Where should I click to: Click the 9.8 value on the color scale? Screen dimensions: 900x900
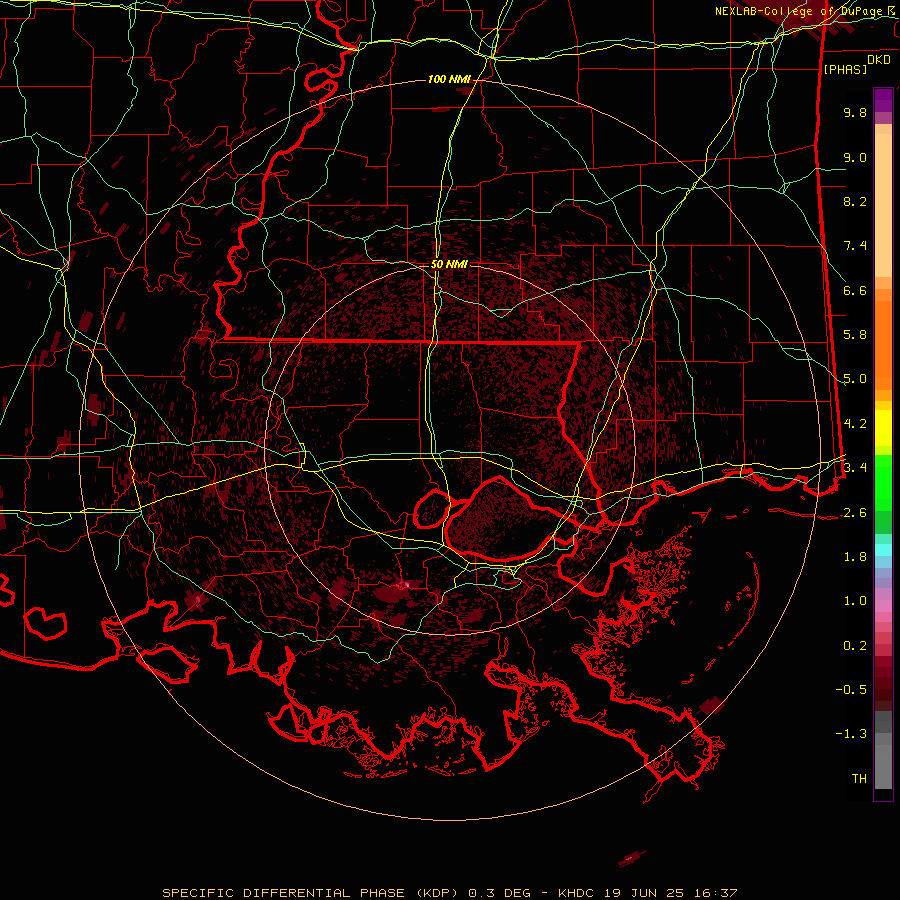click(855, 112)
